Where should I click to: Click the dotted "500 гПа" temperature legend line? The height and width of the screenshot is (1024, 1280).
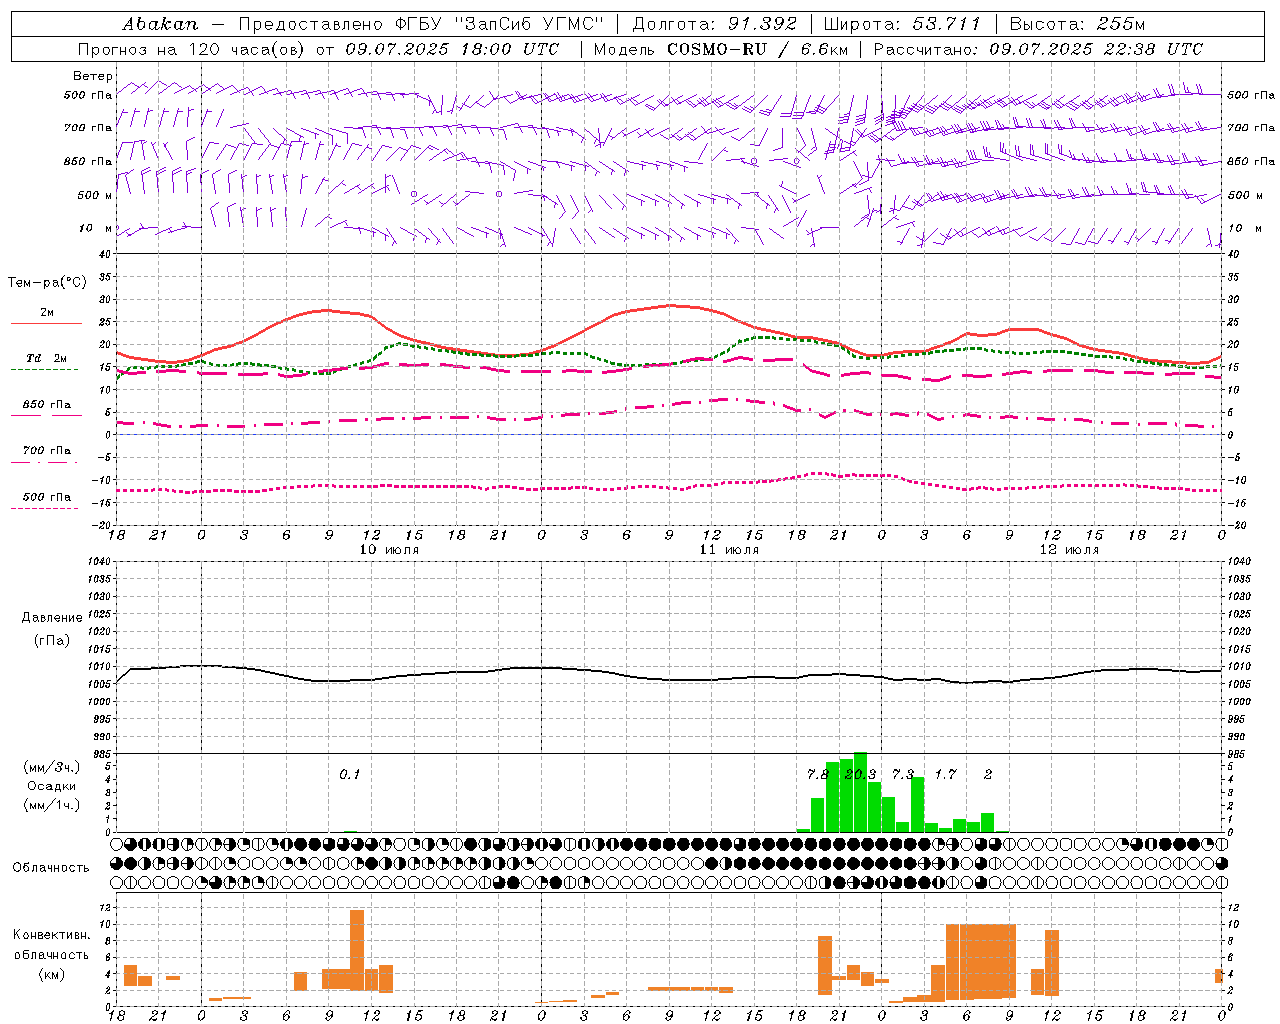(x=44, y=508)
